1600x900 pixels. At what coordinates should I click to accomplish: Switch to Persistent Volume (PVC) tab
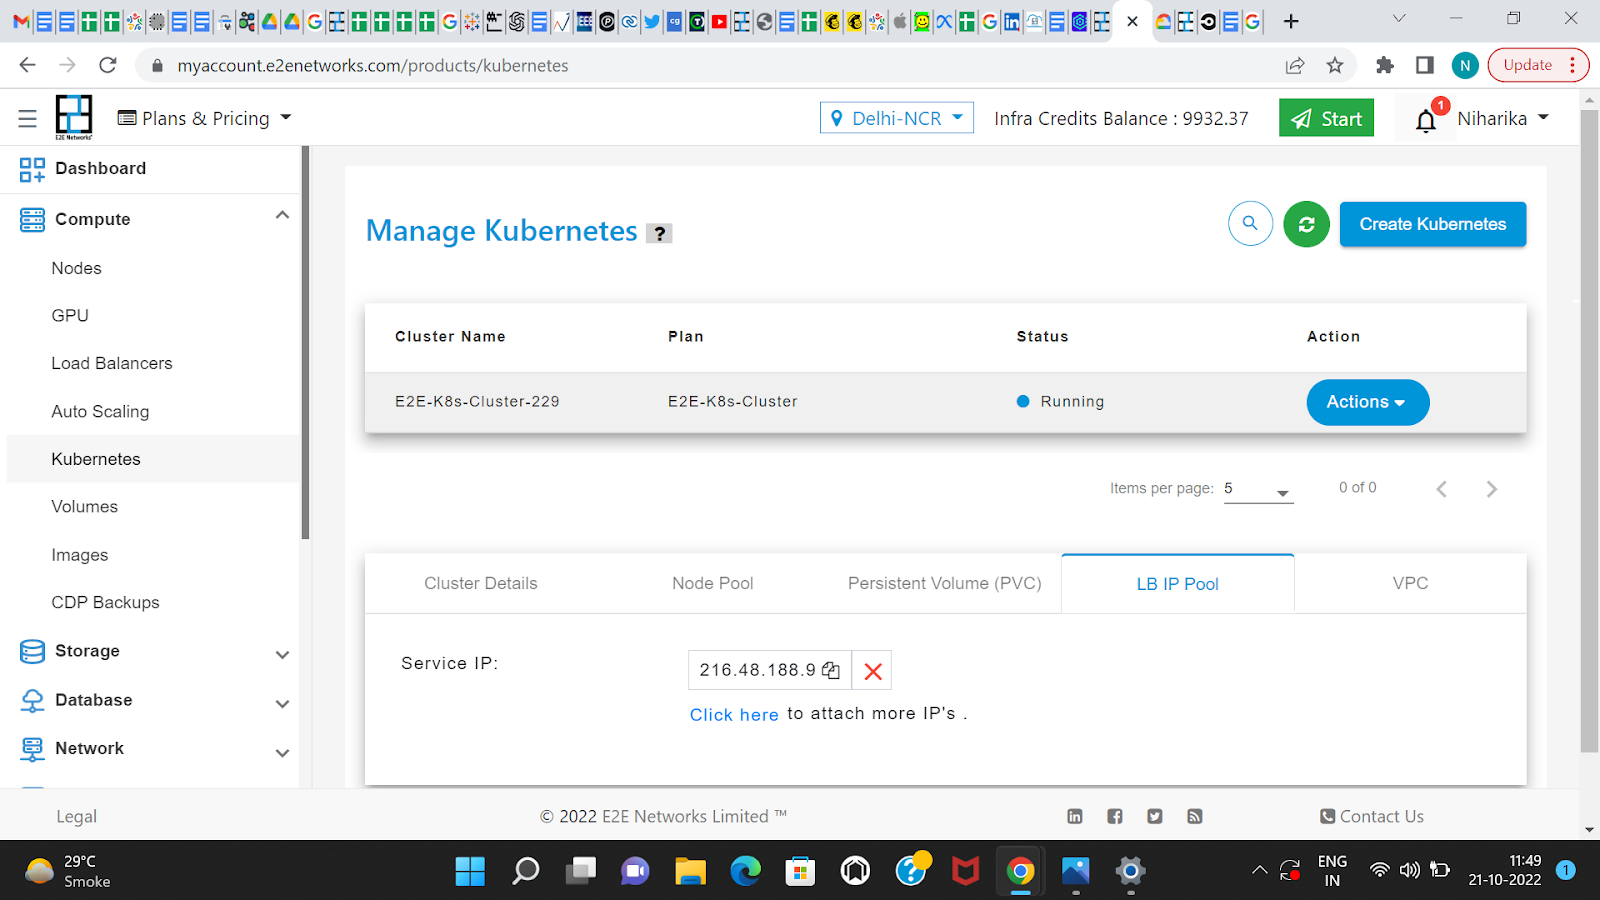coord(945,583)
